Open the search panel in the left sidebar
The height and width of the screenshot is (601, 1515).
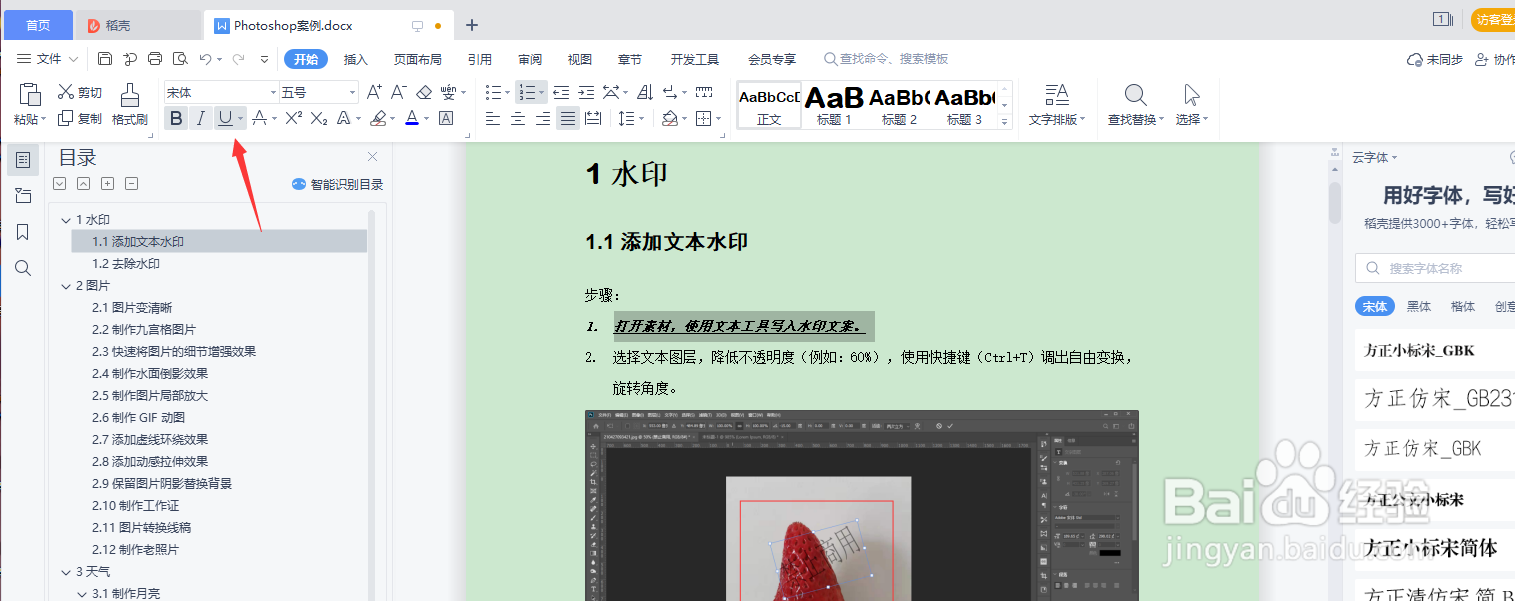click(x=22, y=267)
